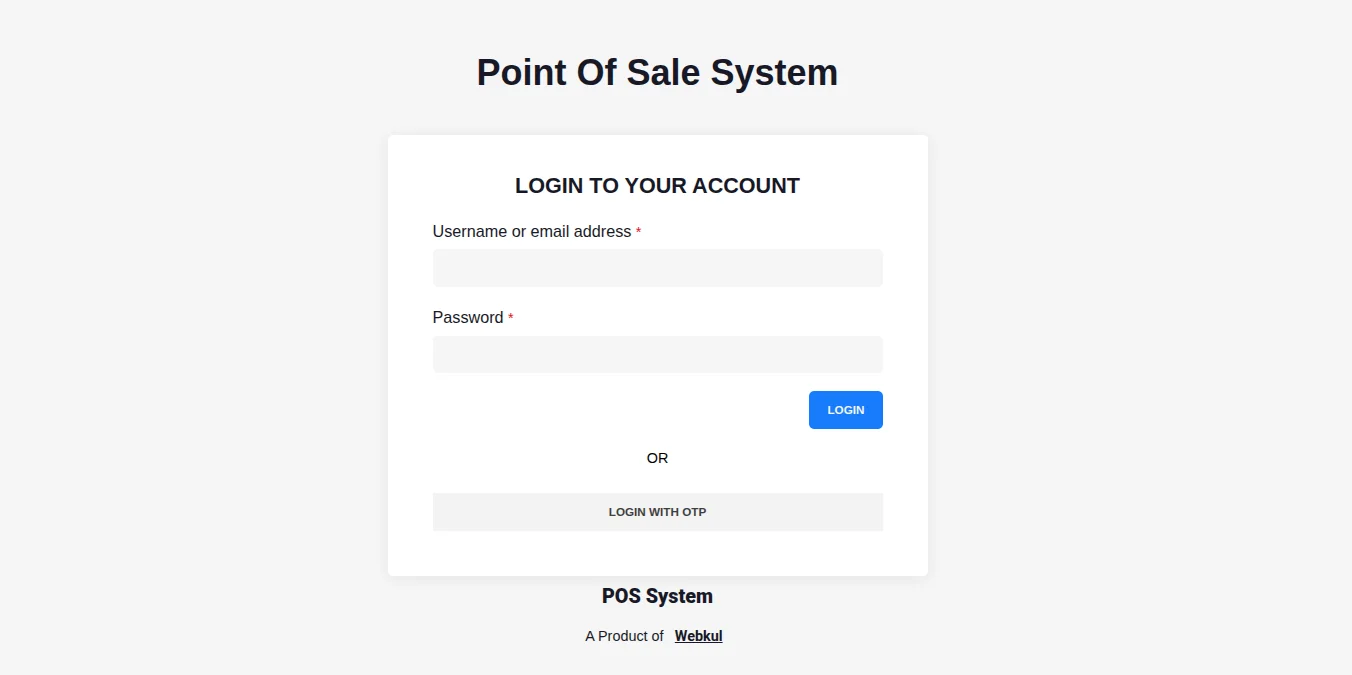Visit Webkul from the footer

698,636
